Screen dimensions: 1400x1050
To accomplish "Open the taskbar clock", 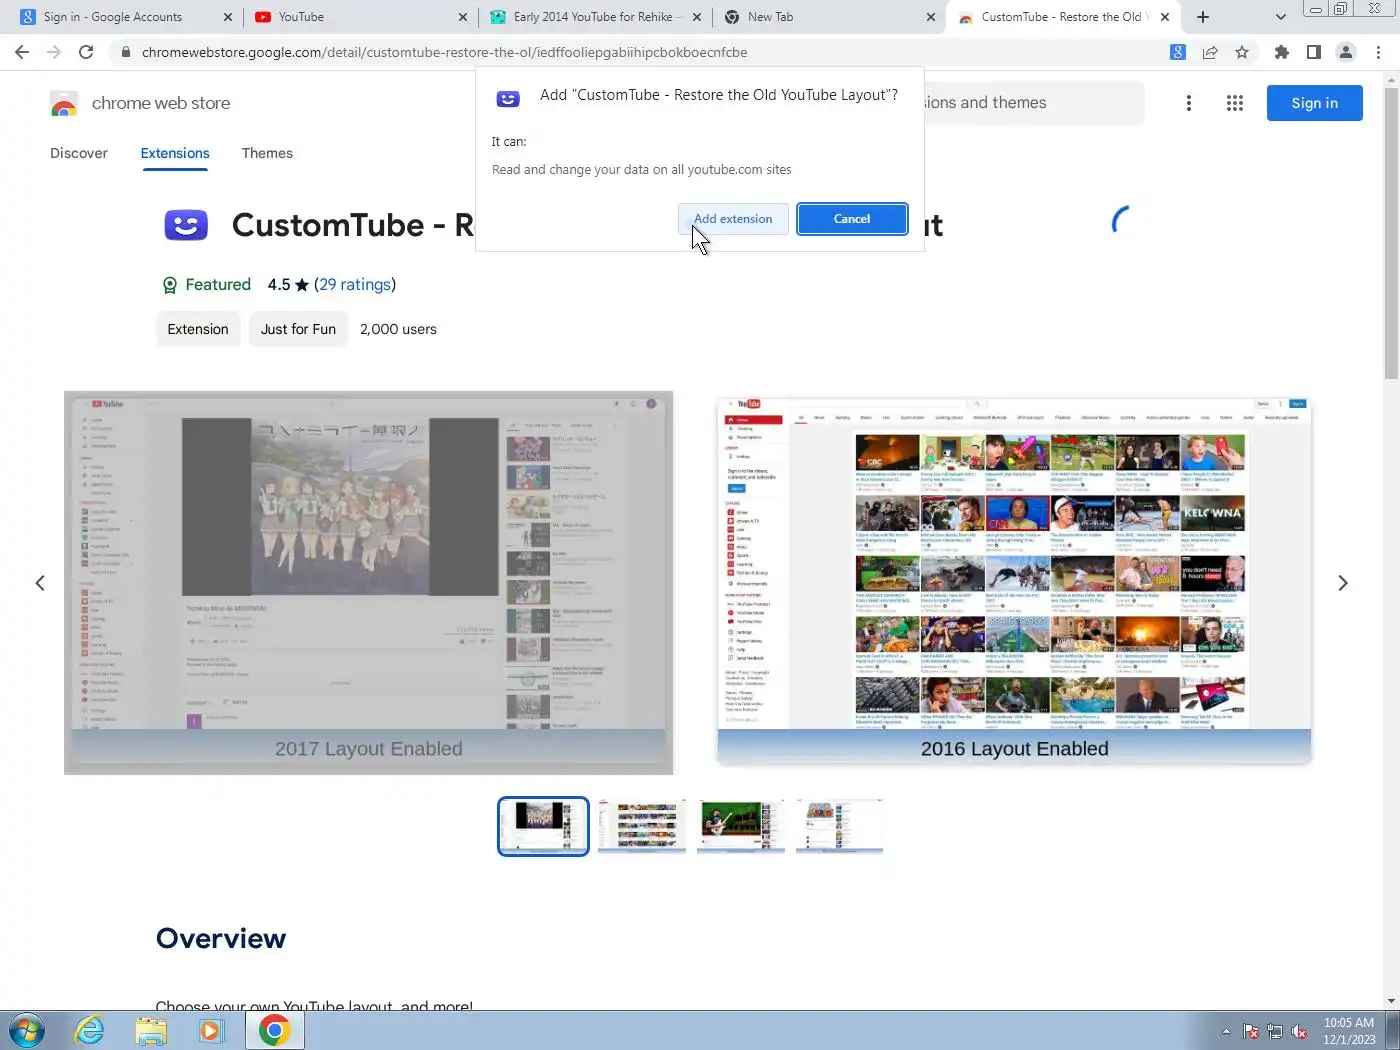I will [x=1349, y=1031].
